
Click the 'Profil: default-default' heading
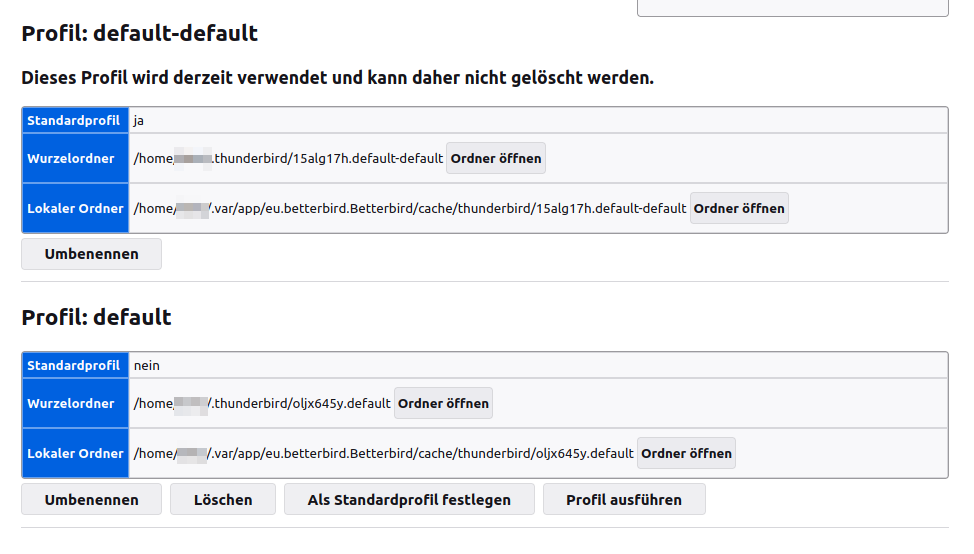(140, 33)
